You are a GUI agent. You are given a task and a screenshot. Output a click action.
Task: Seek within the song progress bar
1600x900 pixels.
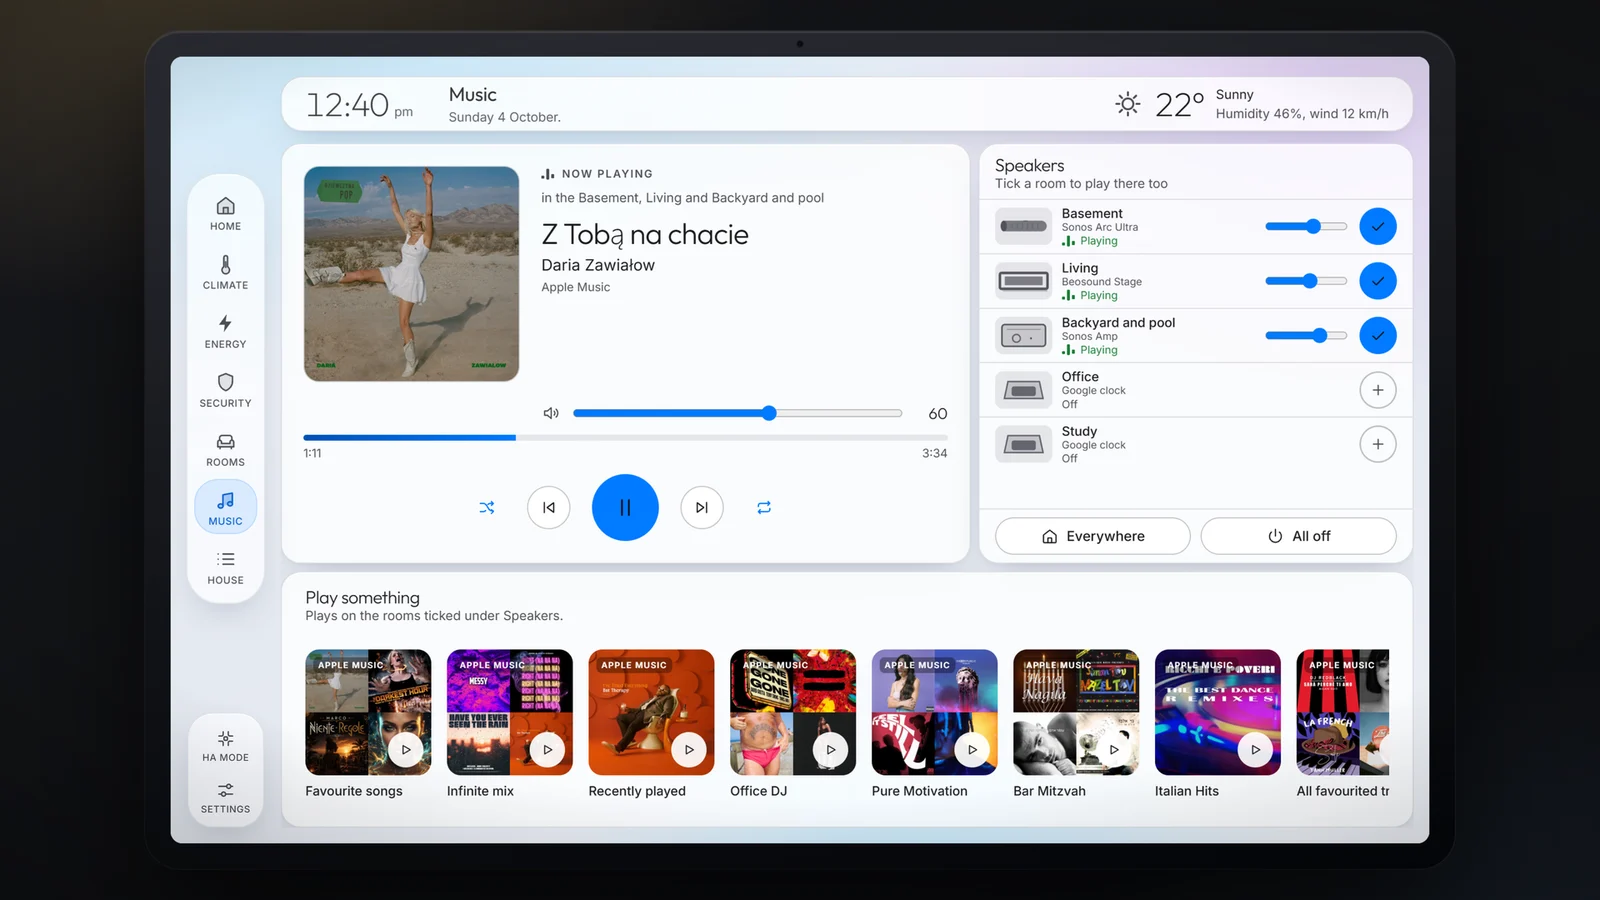626,437
